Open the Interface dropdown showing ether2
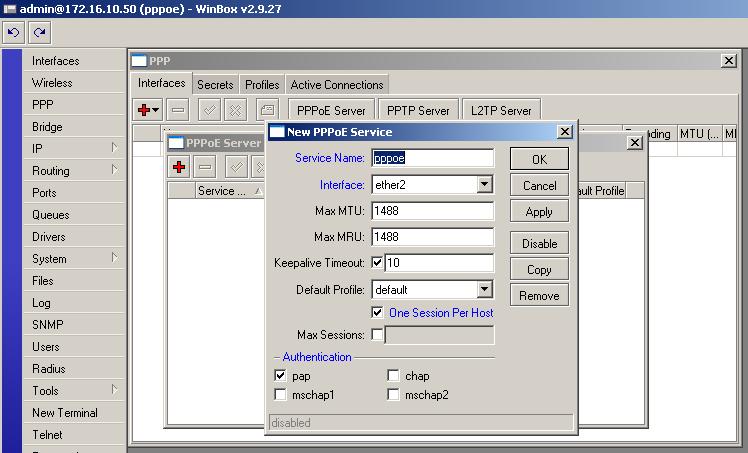748x453 pixels. (484, 185)
